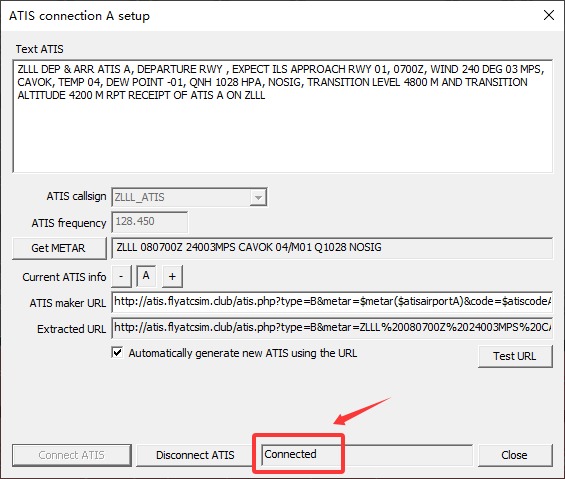The image size is (565, 479).
Task: Click the disabled Connect ATIS button
Action: 72,455
